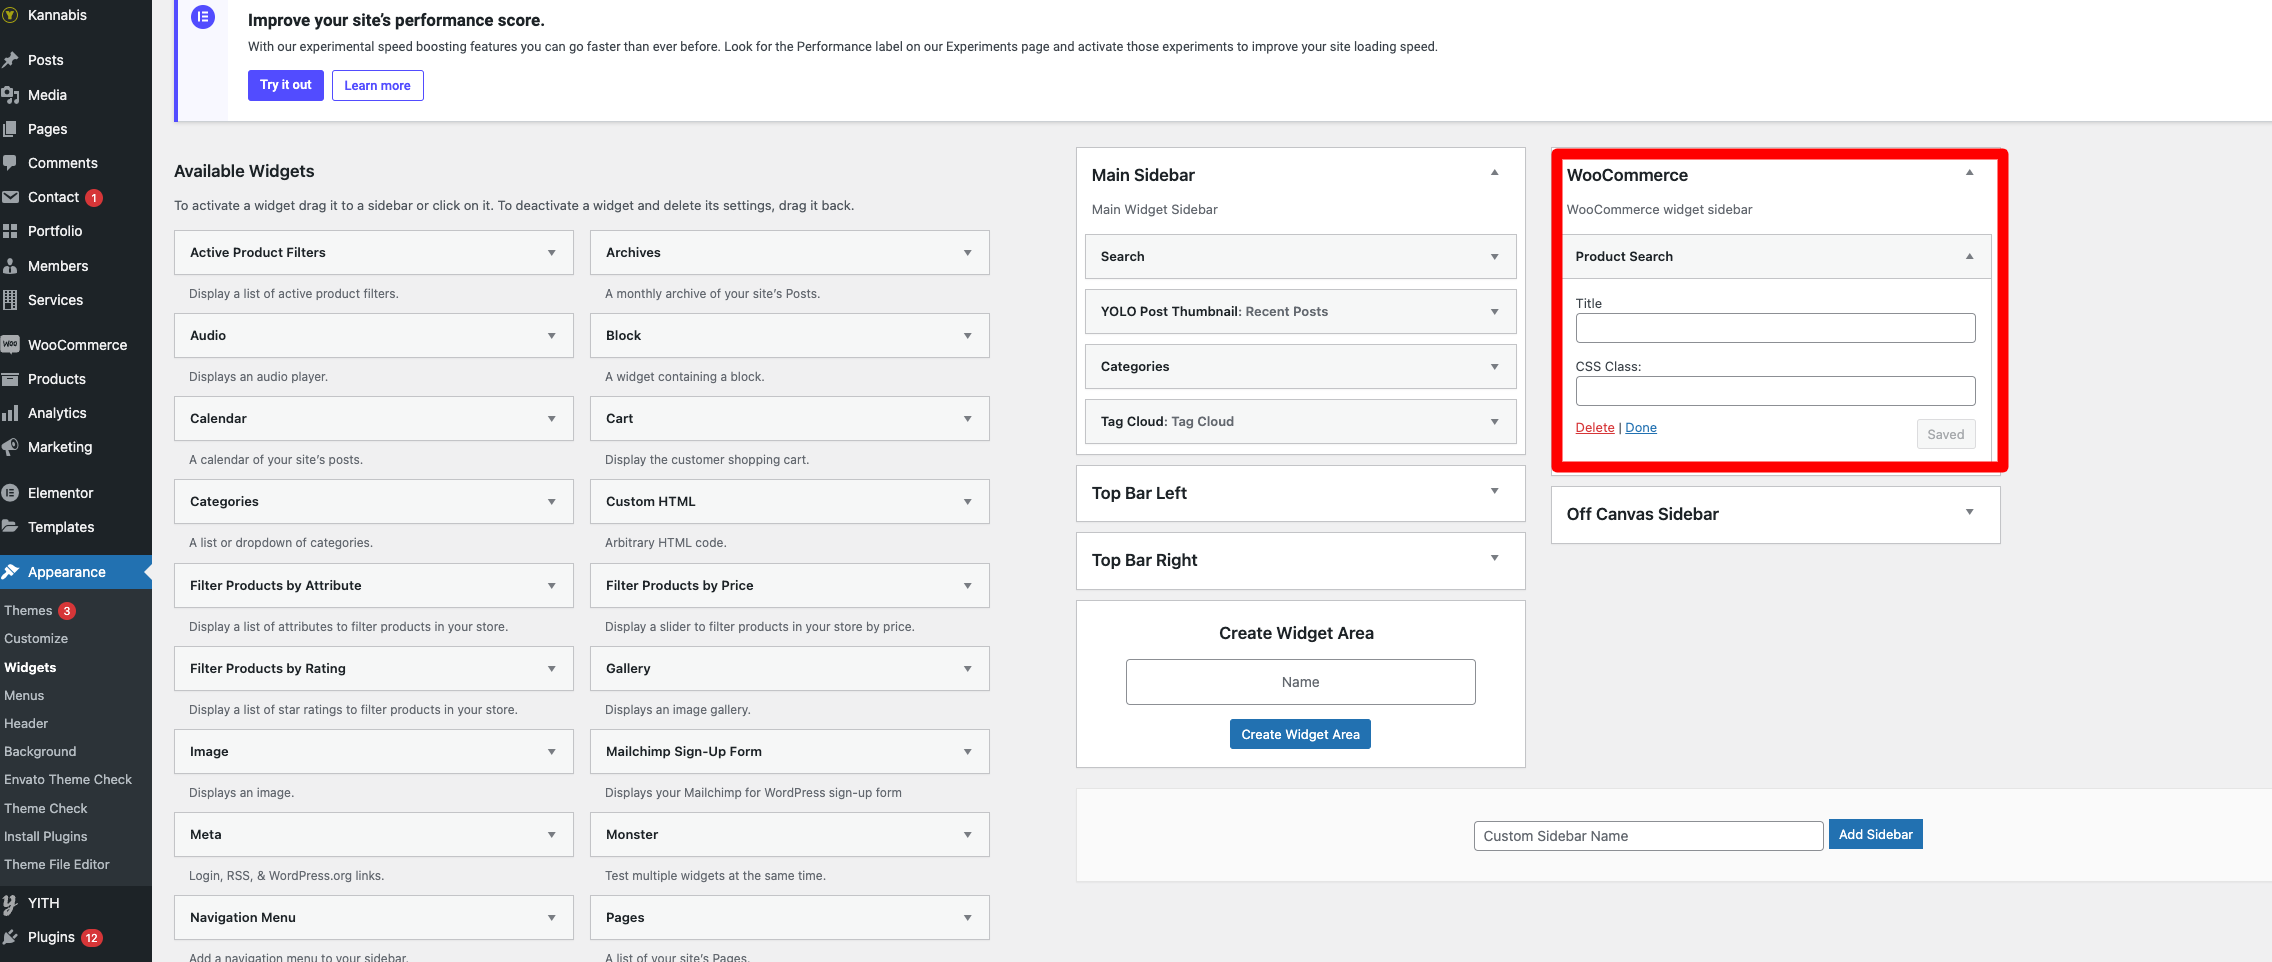Expand the Top Bar Right area
The image size is (2272, 962).
coord(1495,558)
